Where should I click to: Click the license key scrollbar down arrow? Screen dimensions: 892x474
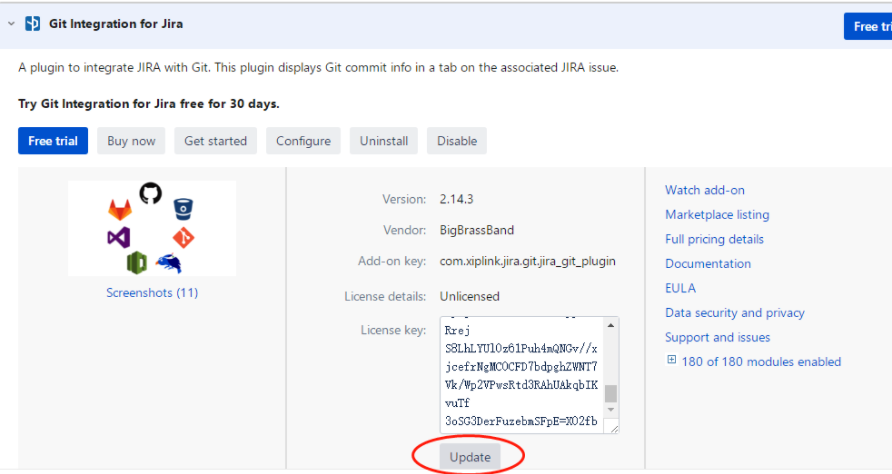(x=610, y=410)
